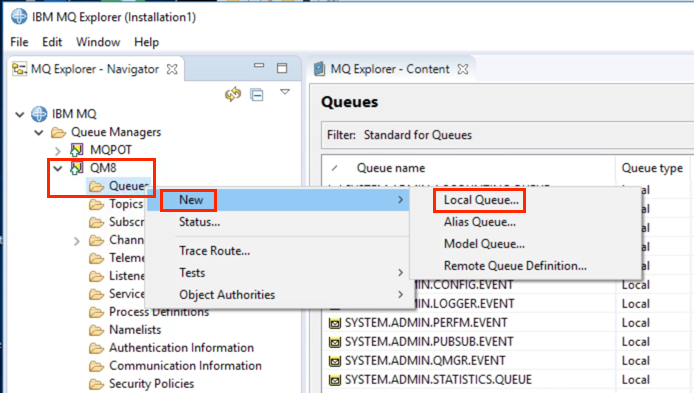Viewport: 694px width, 393px height.
Task: Collapse the Queue Managers folder
Action: 39,132
